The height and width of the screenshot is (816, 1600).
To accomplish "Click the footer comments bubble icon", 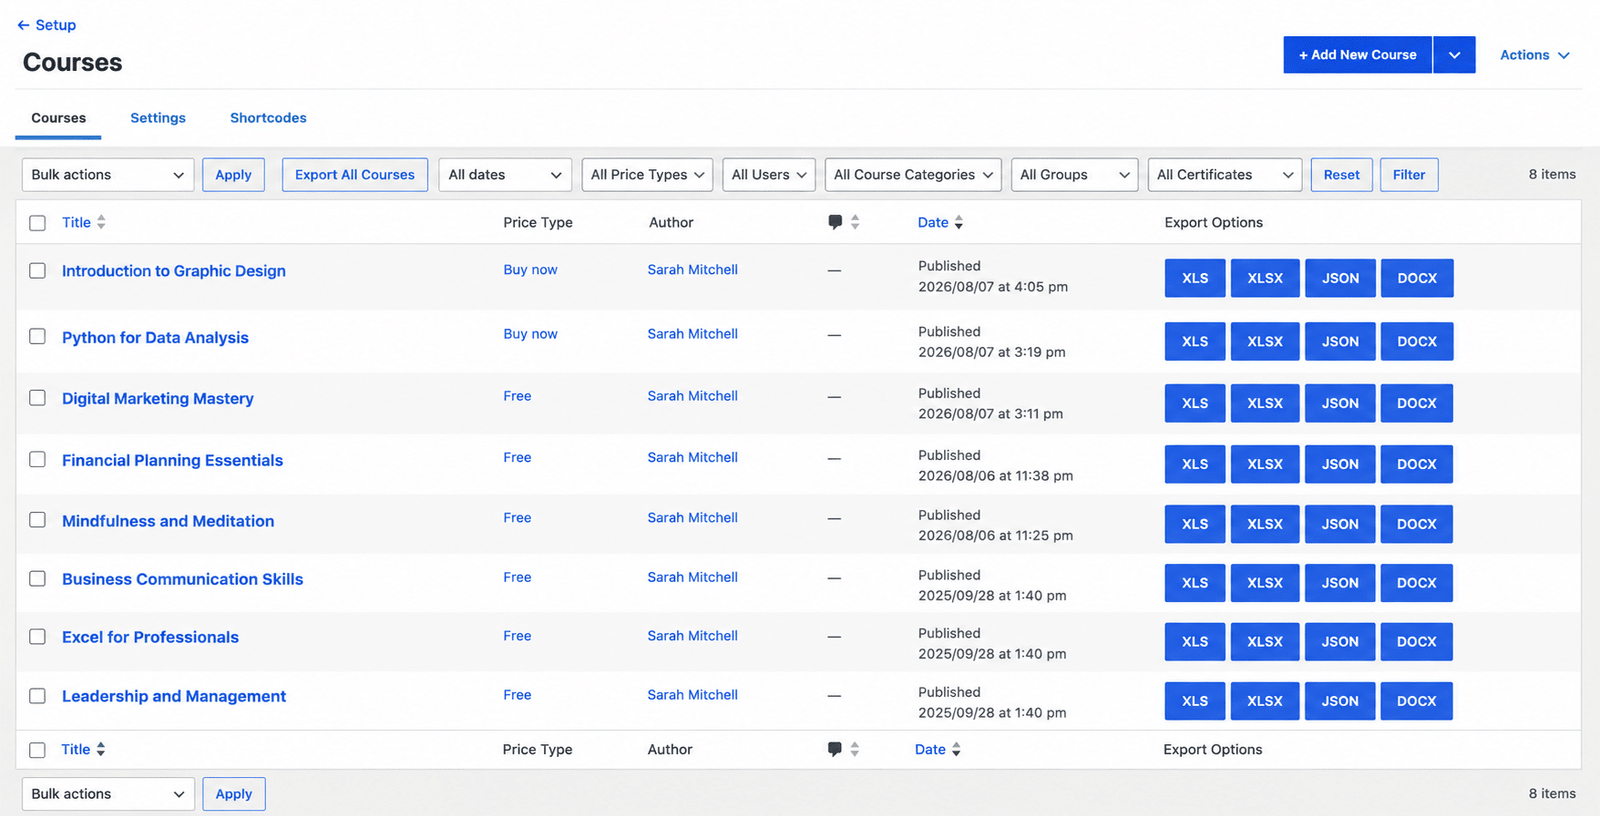I will (834, 749).
